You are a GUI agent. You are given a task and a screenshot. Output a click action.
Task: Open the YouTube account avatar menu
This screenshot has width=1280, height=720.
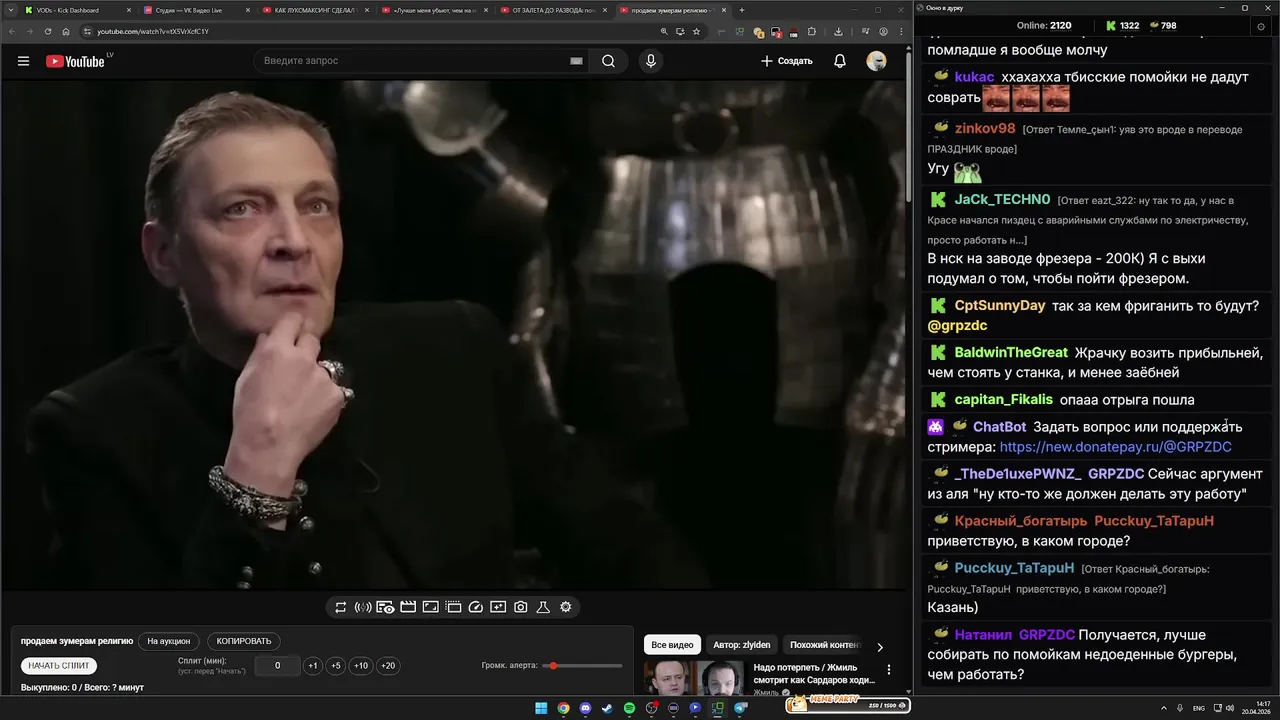click(x=876, y=61)
